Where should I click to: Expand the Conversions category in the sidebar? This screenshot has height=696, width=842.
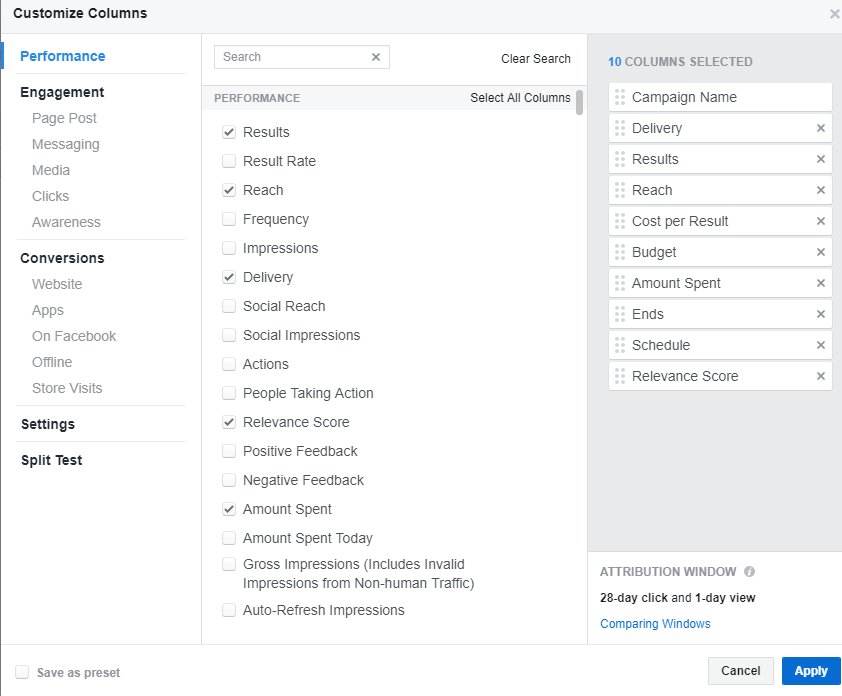[x=62, y=258]
